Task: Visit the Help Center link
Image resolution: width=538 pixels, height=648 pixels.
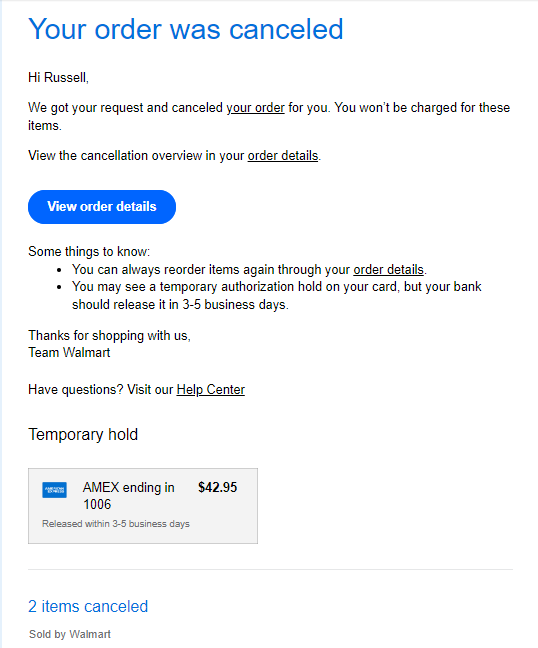Action: [x=211, y=389]
